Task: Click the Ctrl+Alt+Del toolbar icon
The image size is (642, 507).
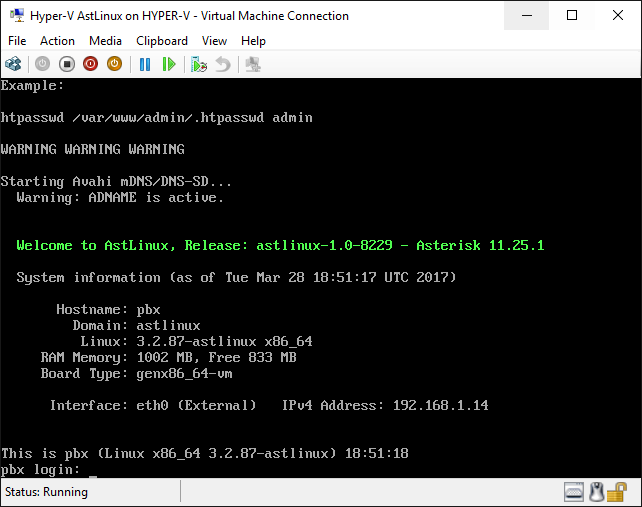Action: click(13, 64)
